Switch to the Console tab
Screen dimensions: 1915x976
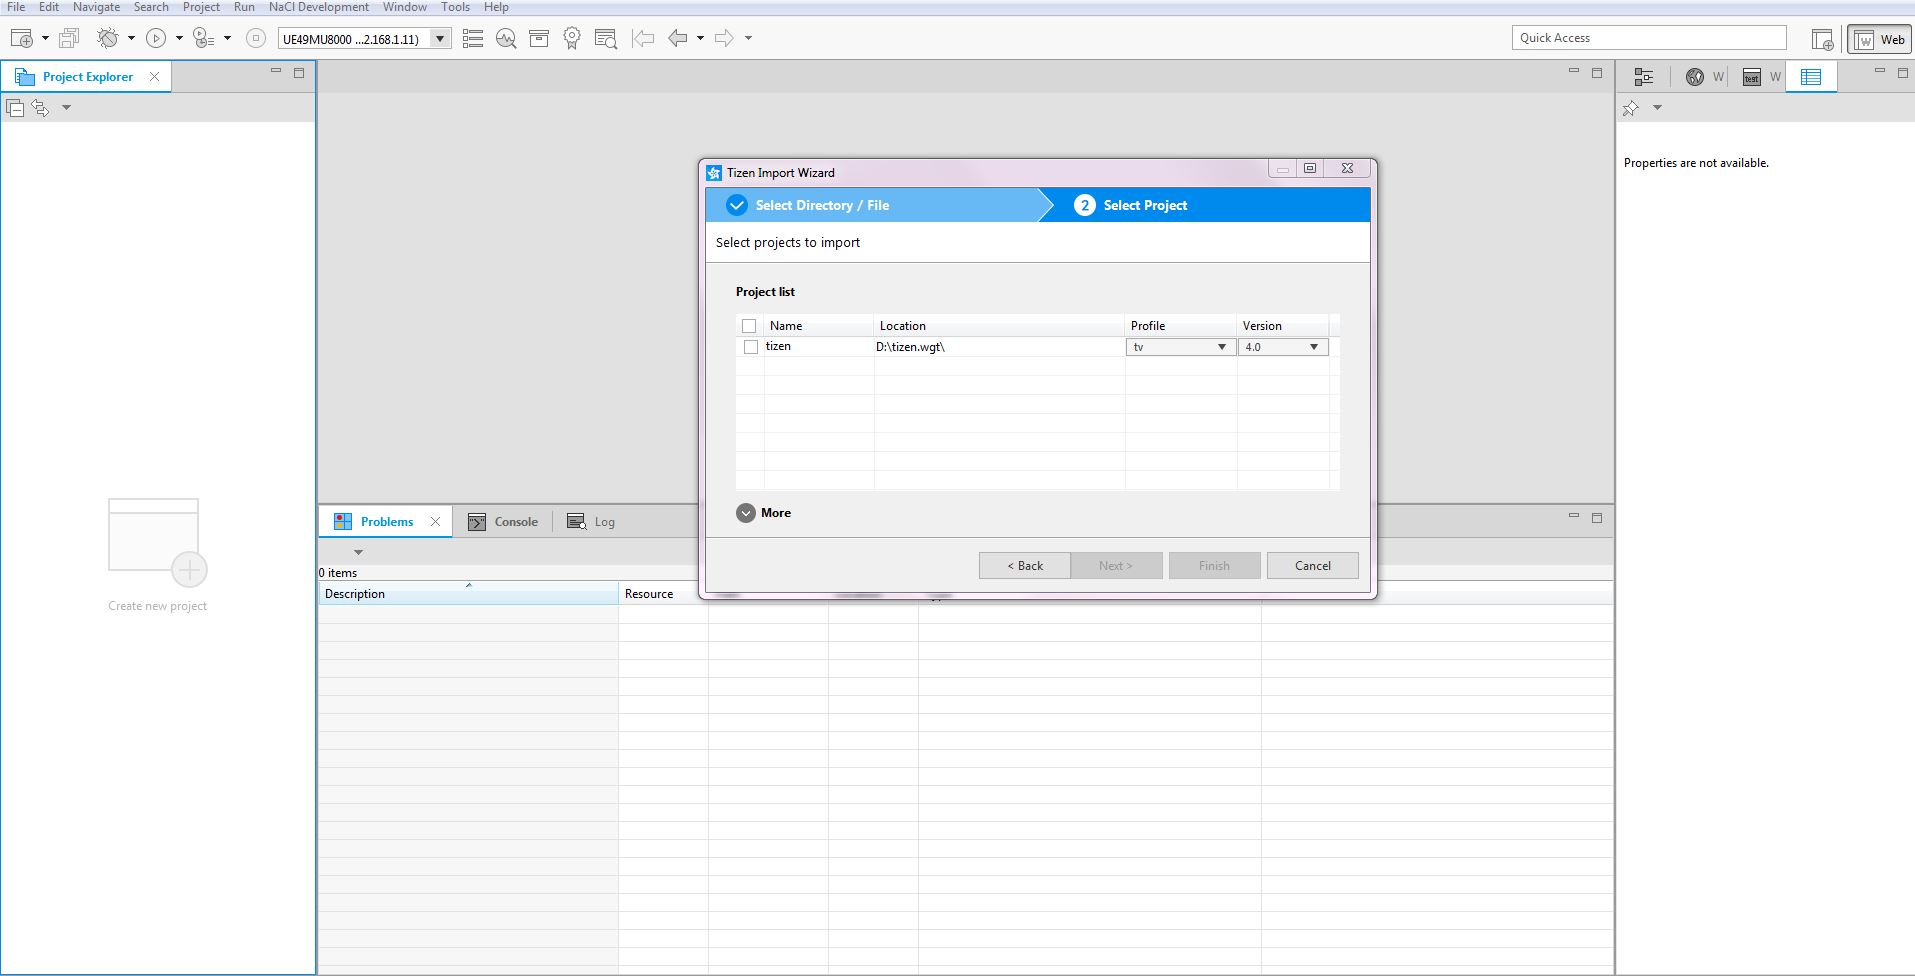tap(503, 522)
